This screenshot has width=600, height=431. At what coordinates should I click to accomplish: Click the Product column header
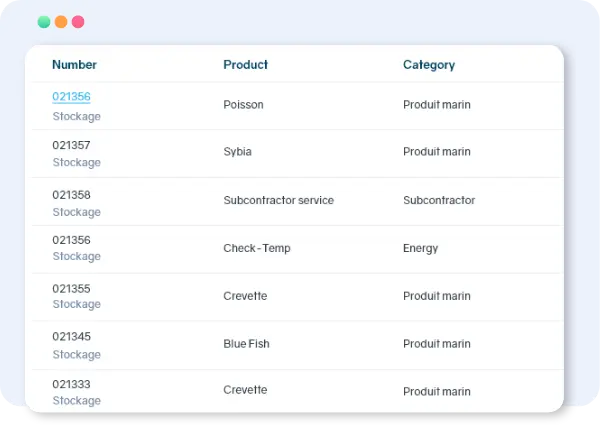pos(245,65)
